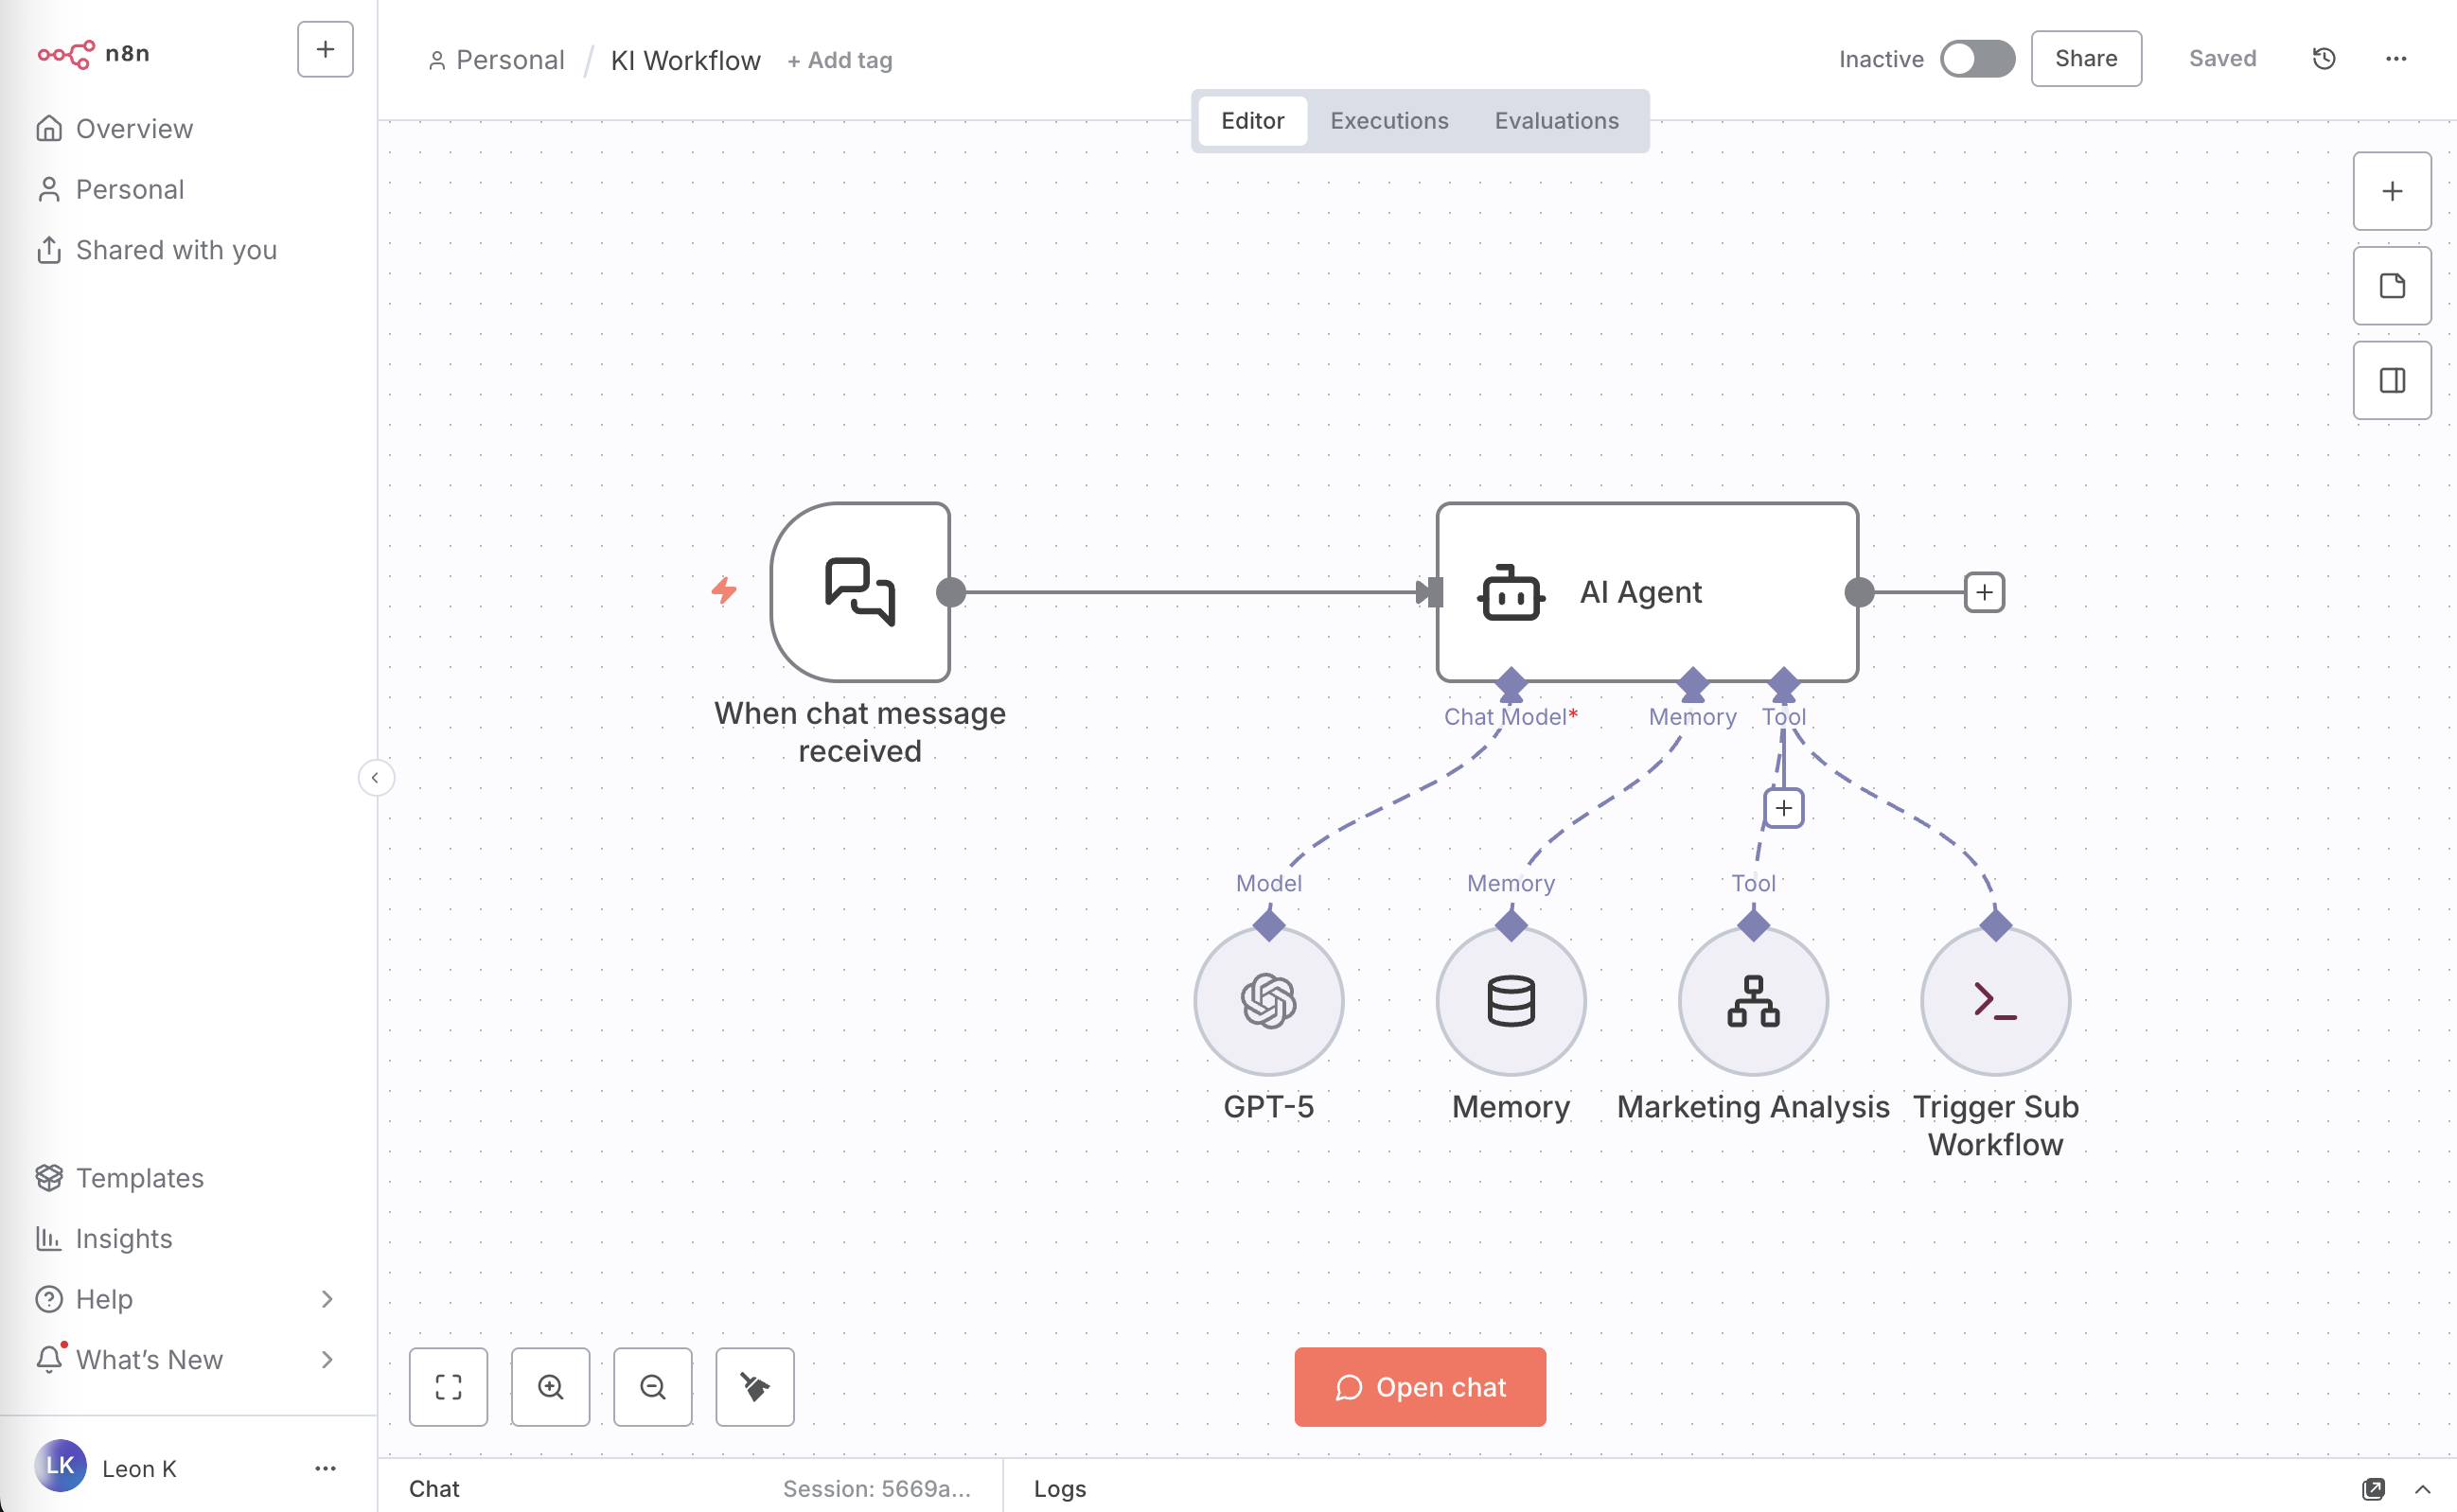Screen dimensions: 2457x1512
Task: Activate the workflow with the Inactive toggle
Action: click(x=1978, y=58)
